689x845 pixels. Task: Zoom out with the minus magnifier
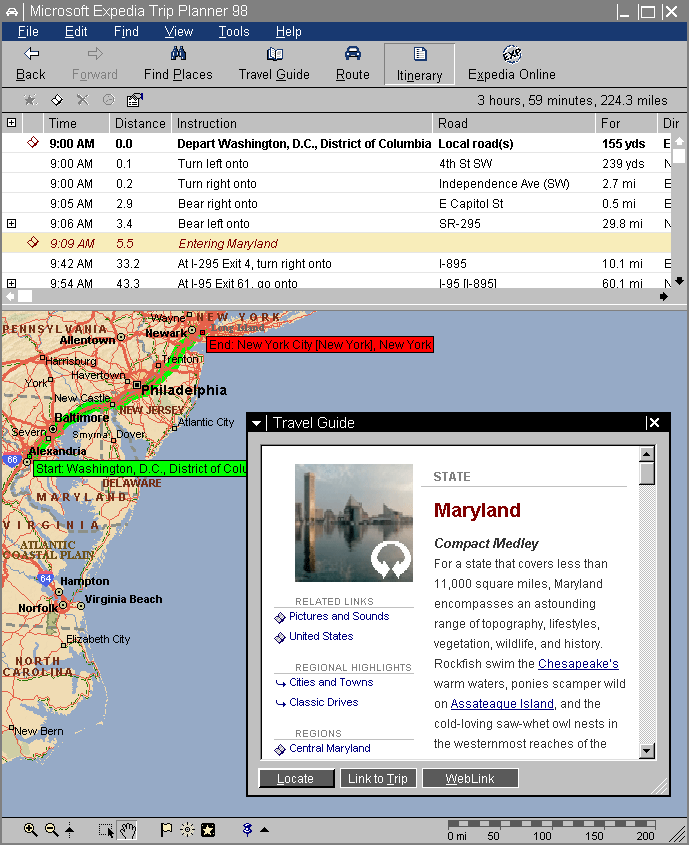click(x=52, y=829)
